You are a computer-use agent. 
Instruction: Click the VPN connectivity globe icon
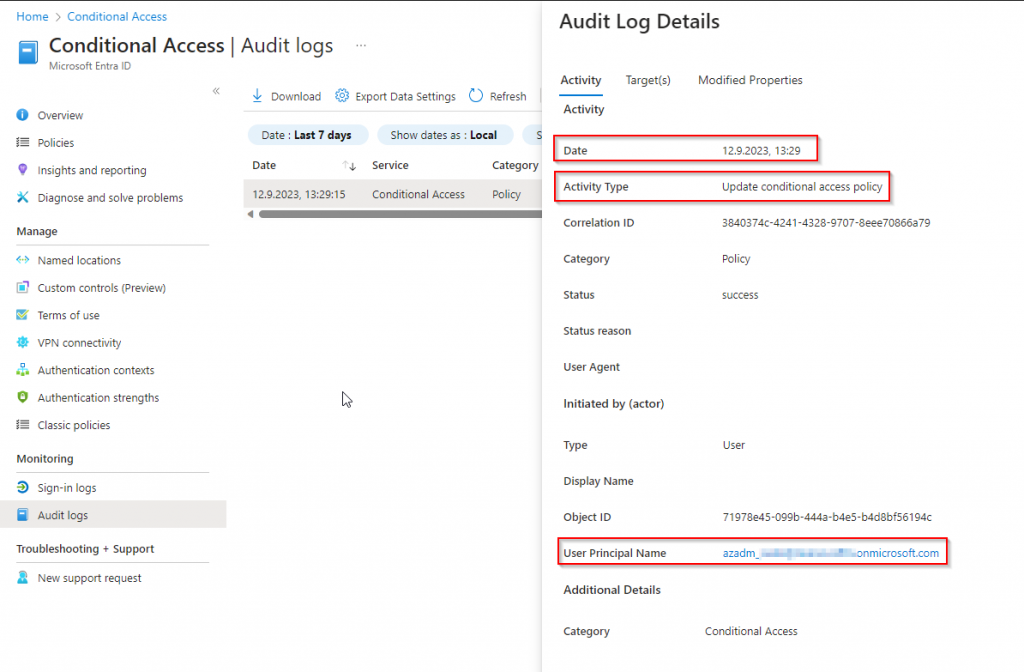pos(23,343)
